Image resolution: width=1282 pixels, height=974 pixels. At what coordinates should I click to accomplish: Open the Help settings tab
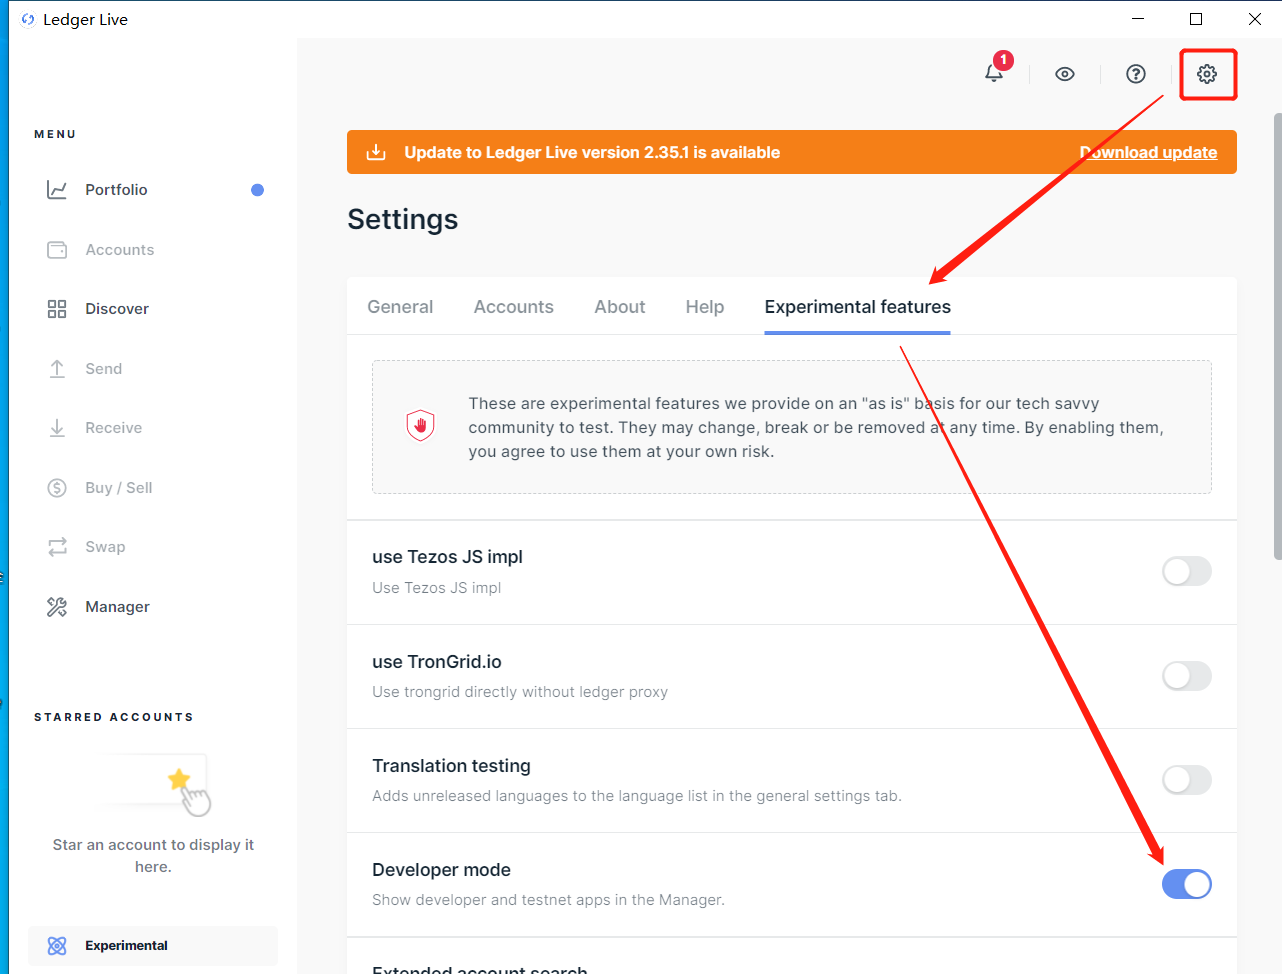[x=705, y=307]
